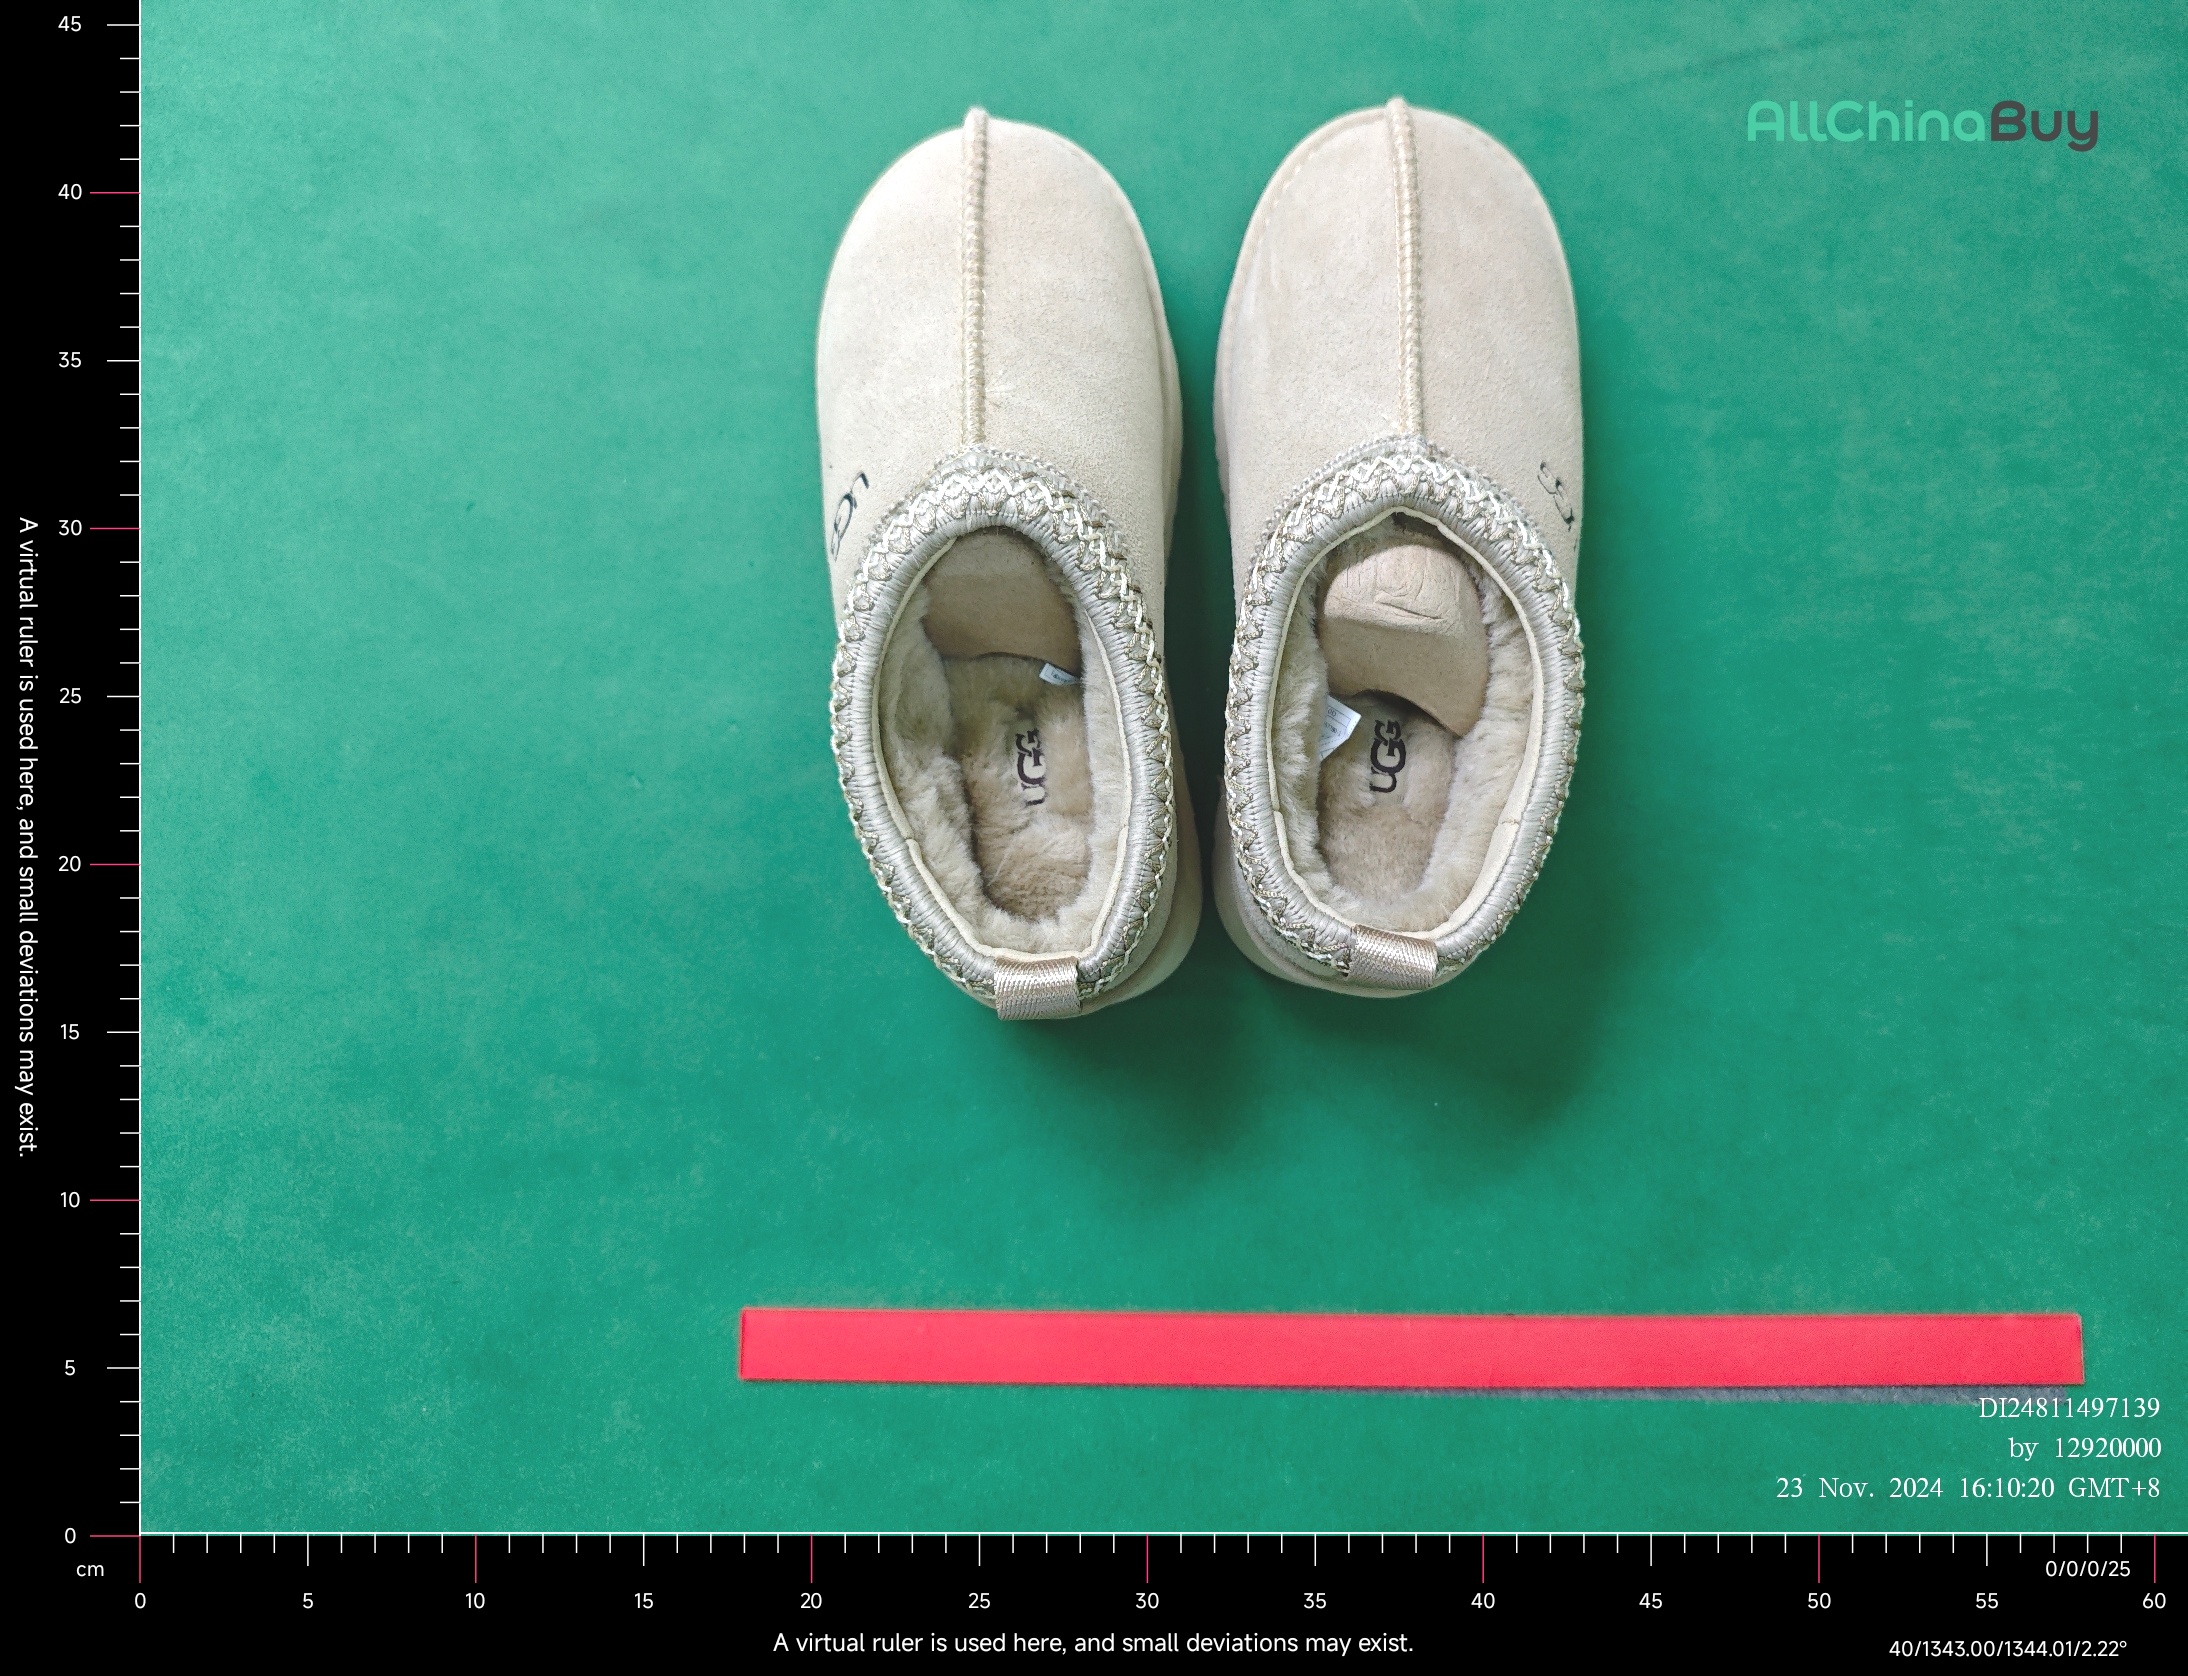Click the 60 mark on horizontal ruler

pyautogui.click(x=2153, y=1601)
